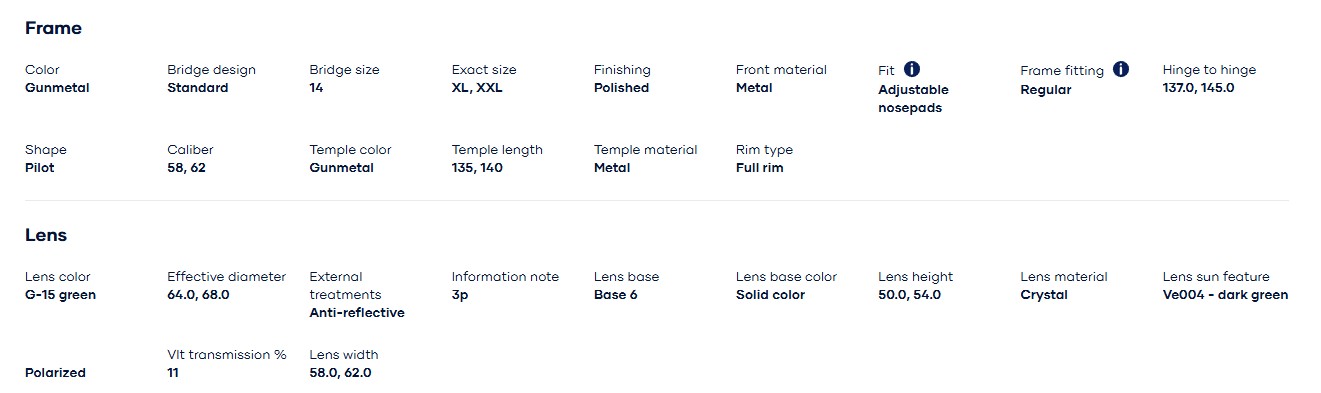The width and height of the screenshot is (1321, 393).
Task: Click the Polarized label
Action: point(55,373)
